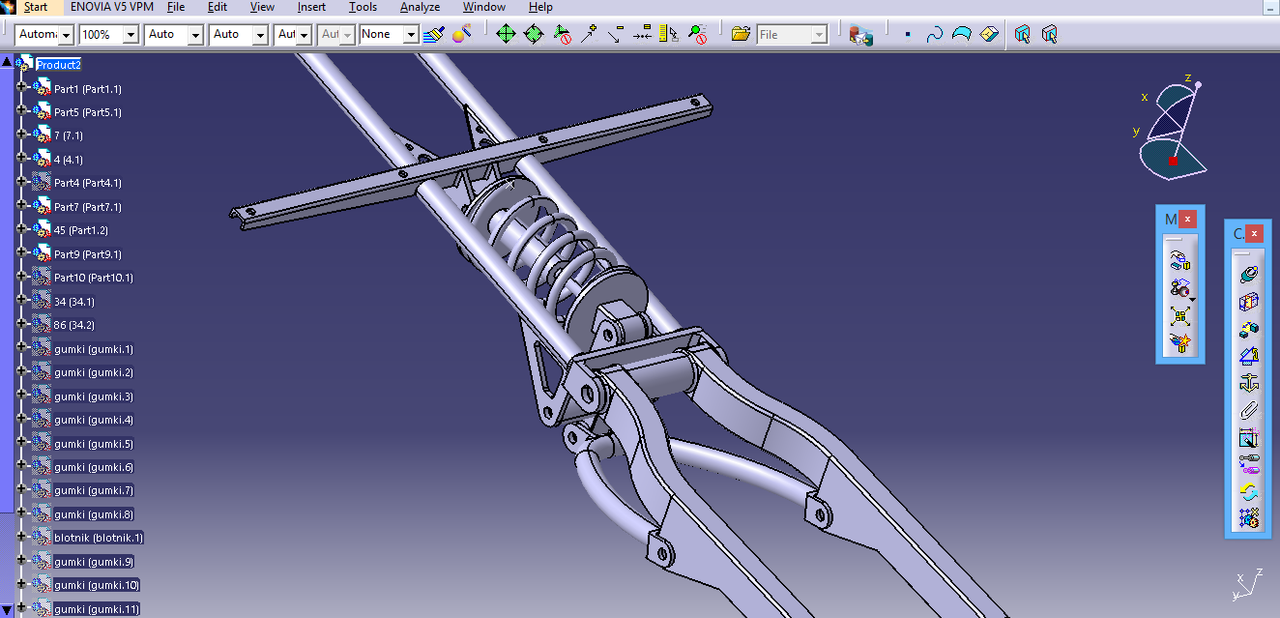This screenshot has width=1280, height=618.
Task: Click the second green four-arrow icon
Action: (x=533, y=34)
